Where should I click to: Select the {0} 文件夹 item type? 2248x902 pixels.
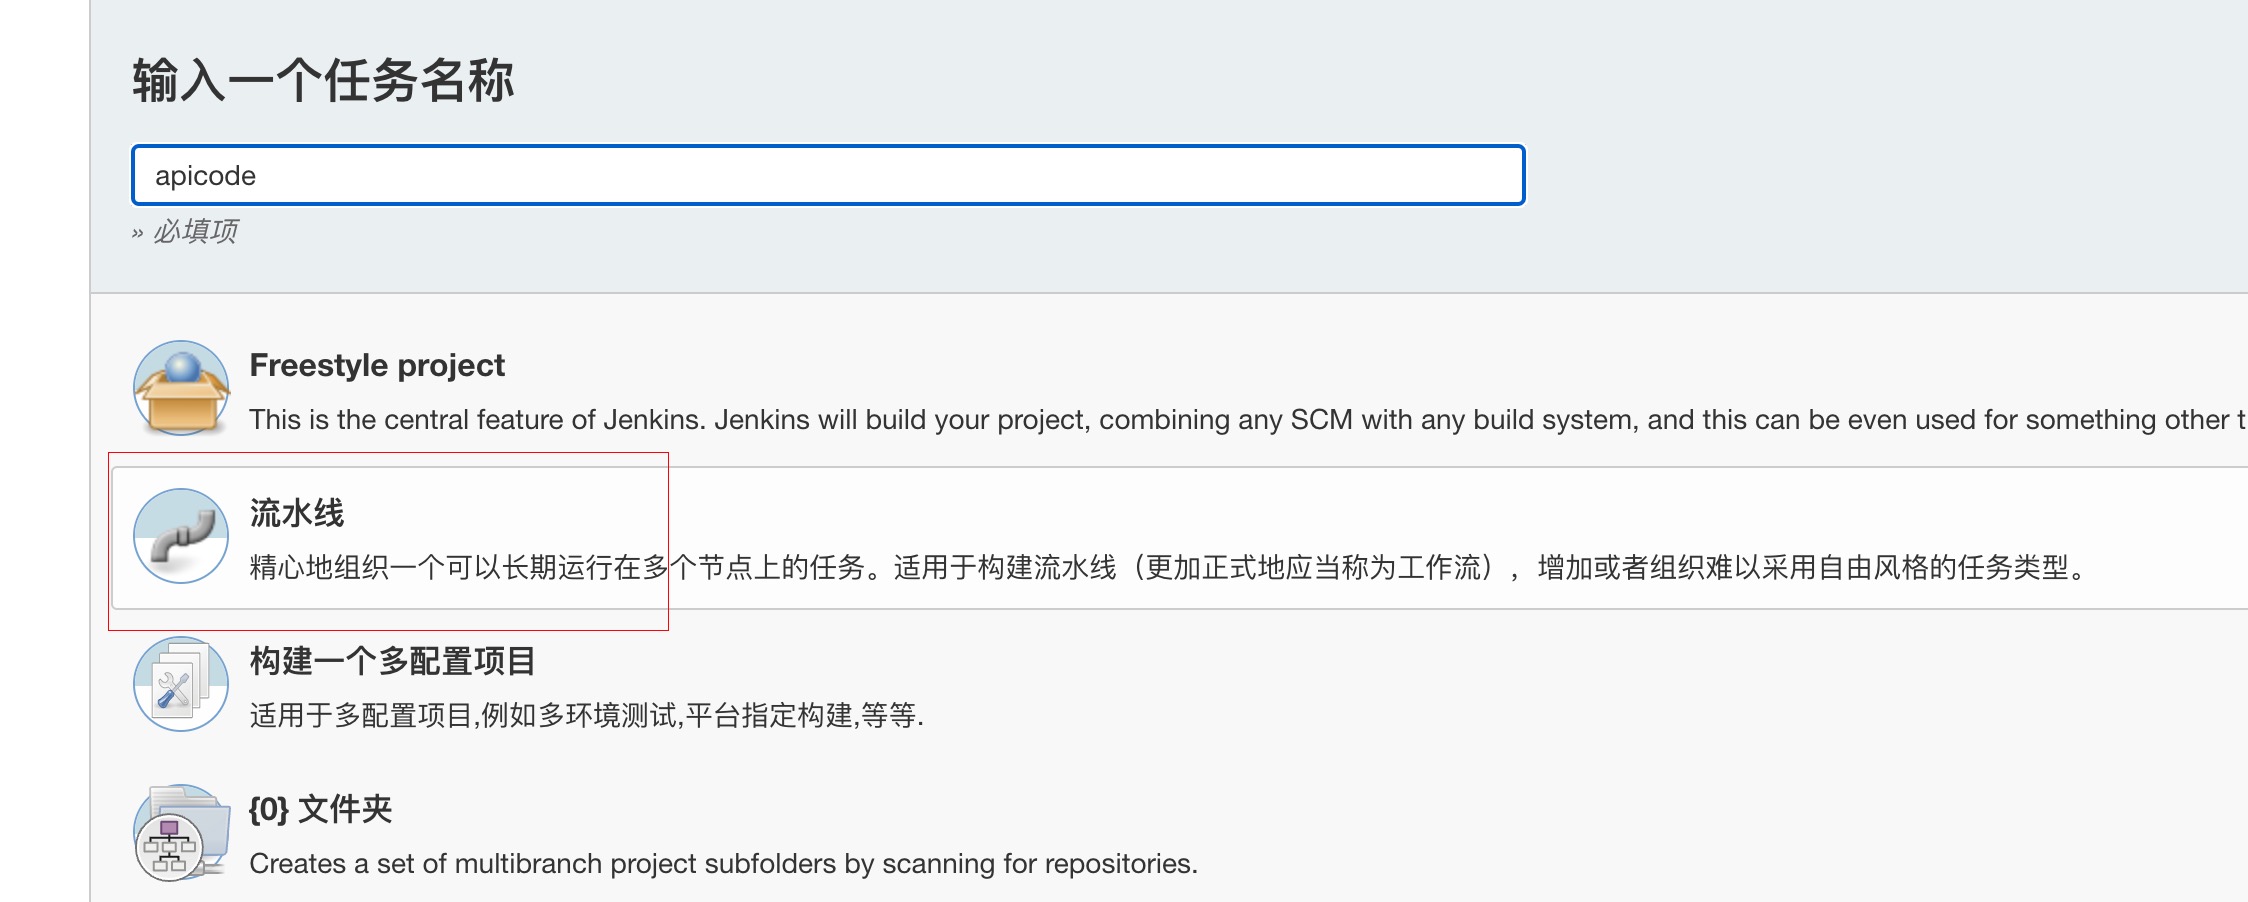[320, 811]
